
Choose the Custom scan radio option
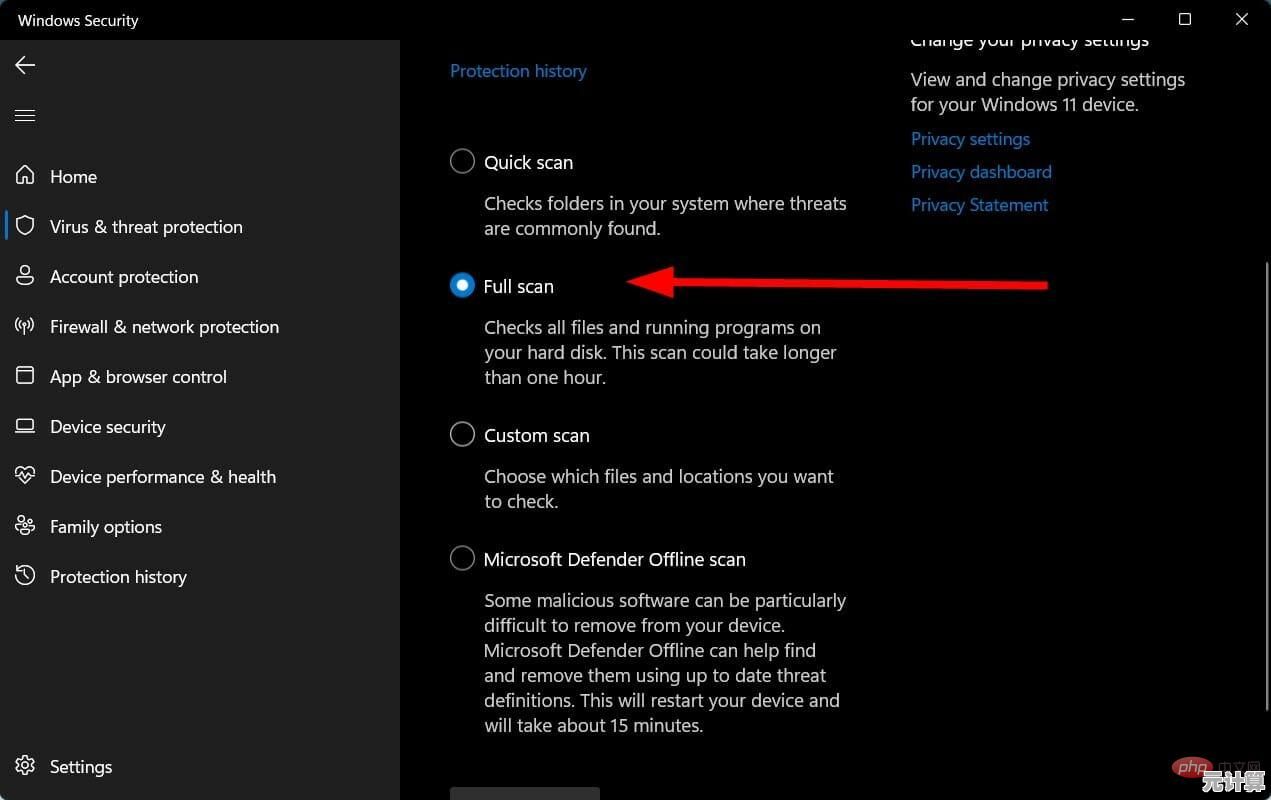click(x=462, y=434)
